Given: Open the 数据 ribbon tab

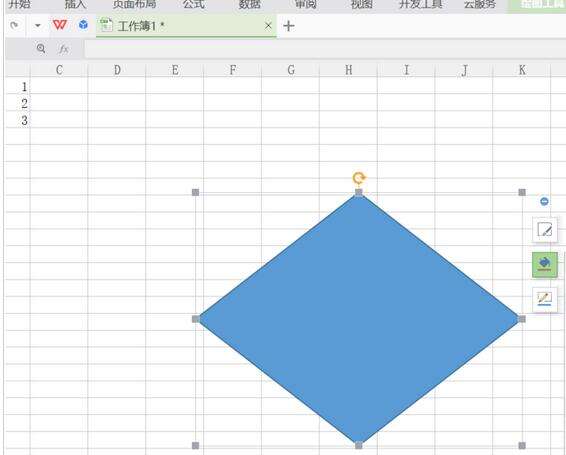Looking at the screenshot, I should click(249, 4).
